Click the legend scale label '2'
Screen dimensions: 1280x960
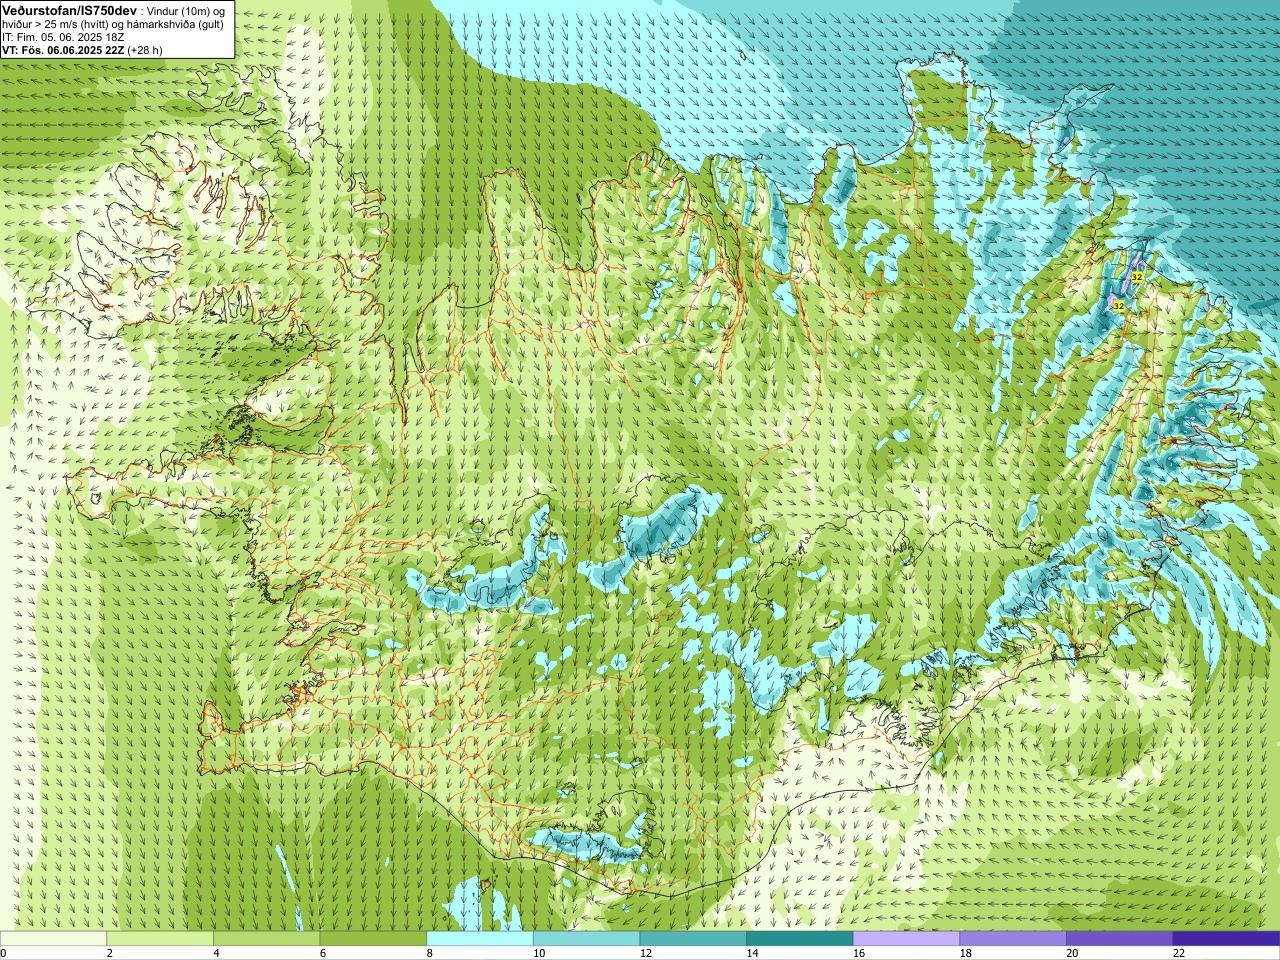pos(110,953)
